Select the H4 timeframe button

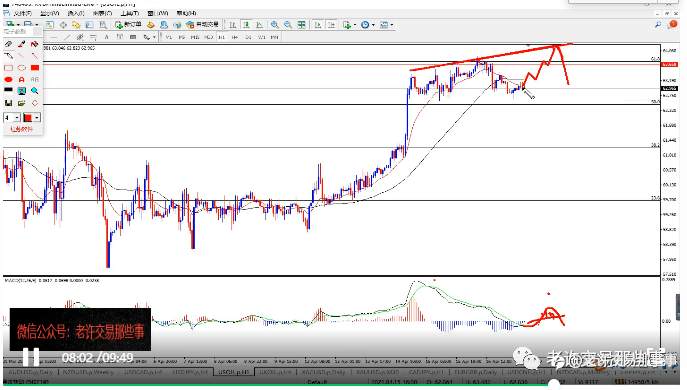tap(235, 37)
